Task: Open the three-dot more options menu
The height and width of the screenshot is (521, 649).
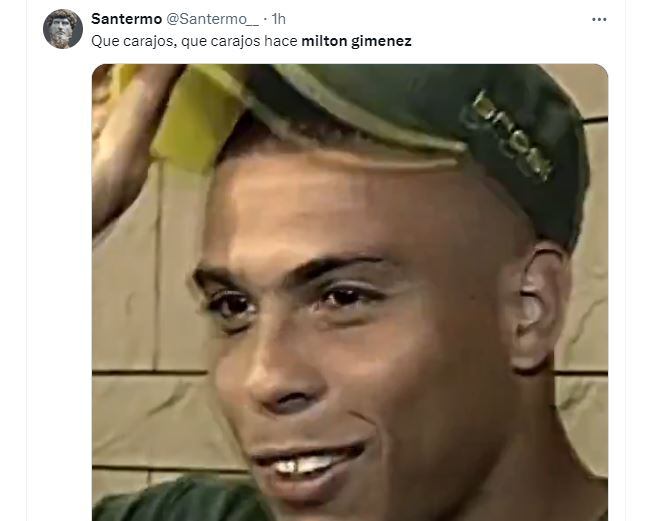Action: (599, 19)
